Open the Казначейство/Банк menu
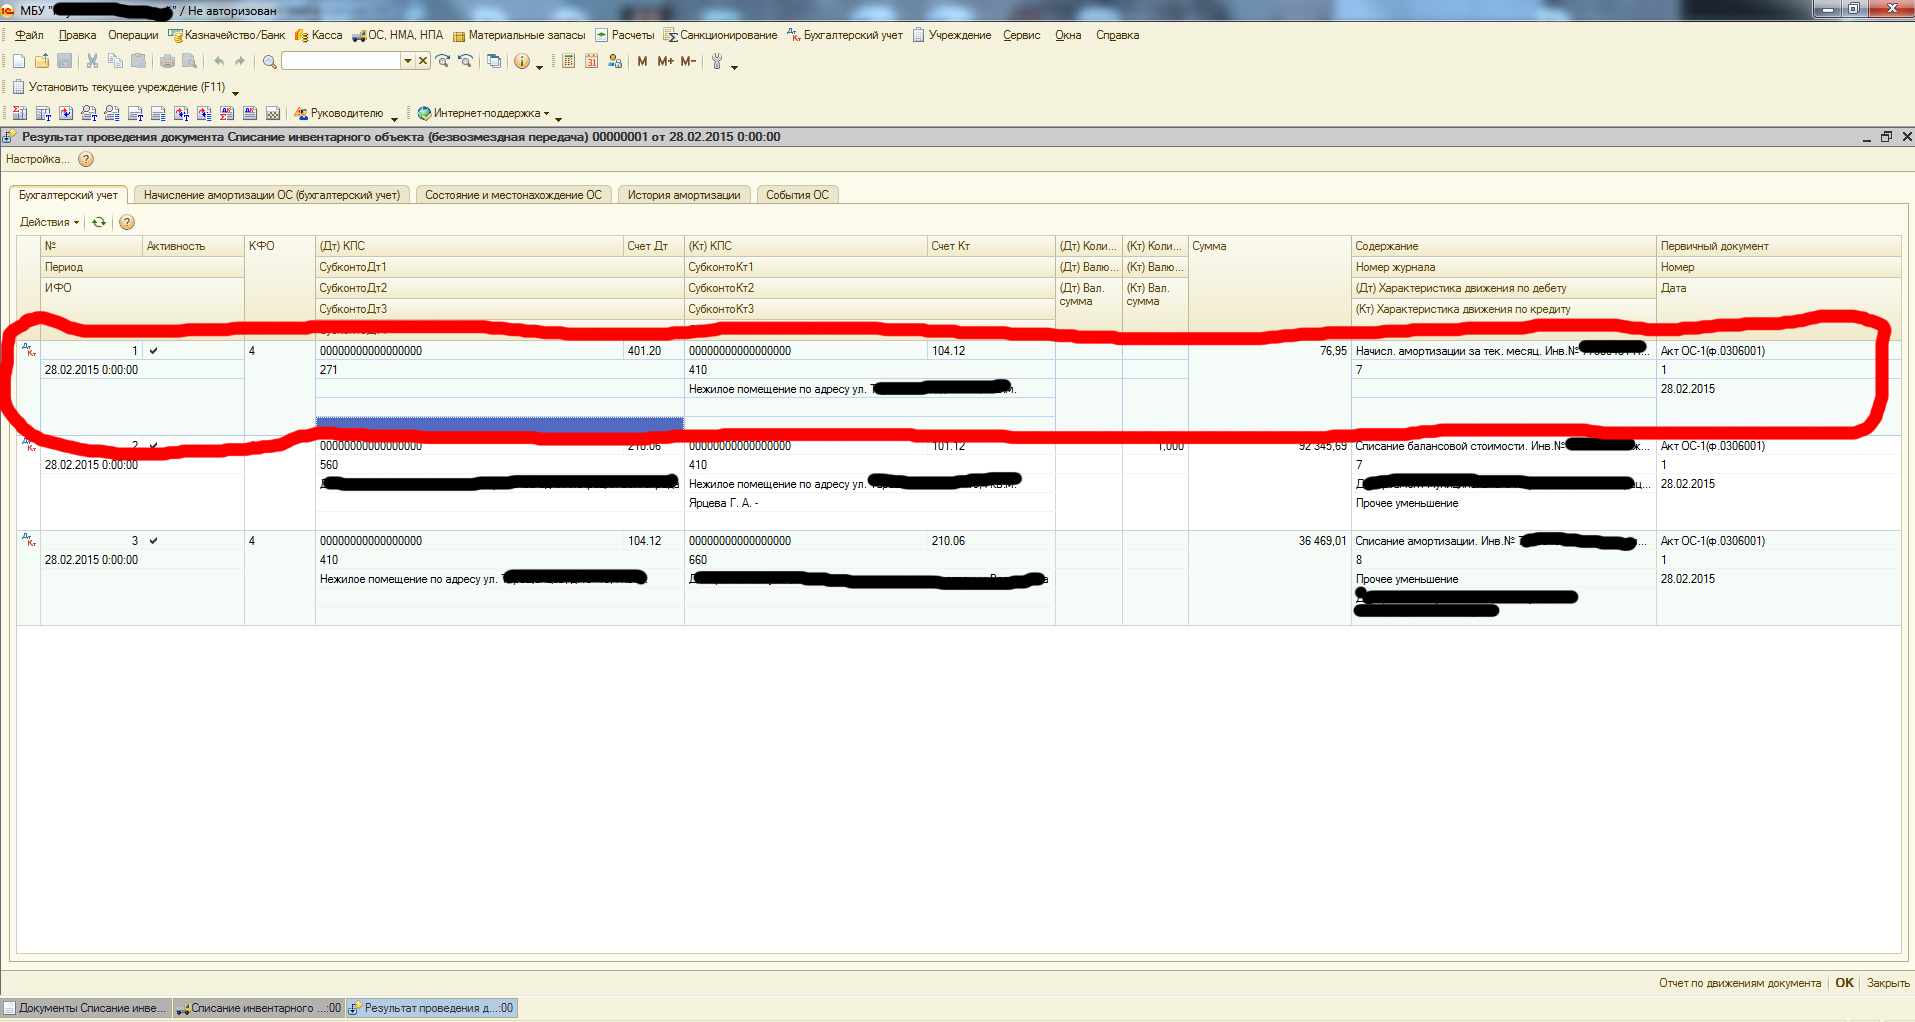 227,35
